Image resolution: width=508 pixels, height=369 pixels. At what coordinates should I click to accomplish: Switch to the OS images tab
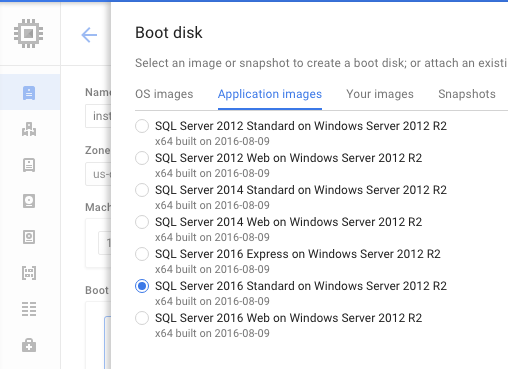(x=164, y=94)
